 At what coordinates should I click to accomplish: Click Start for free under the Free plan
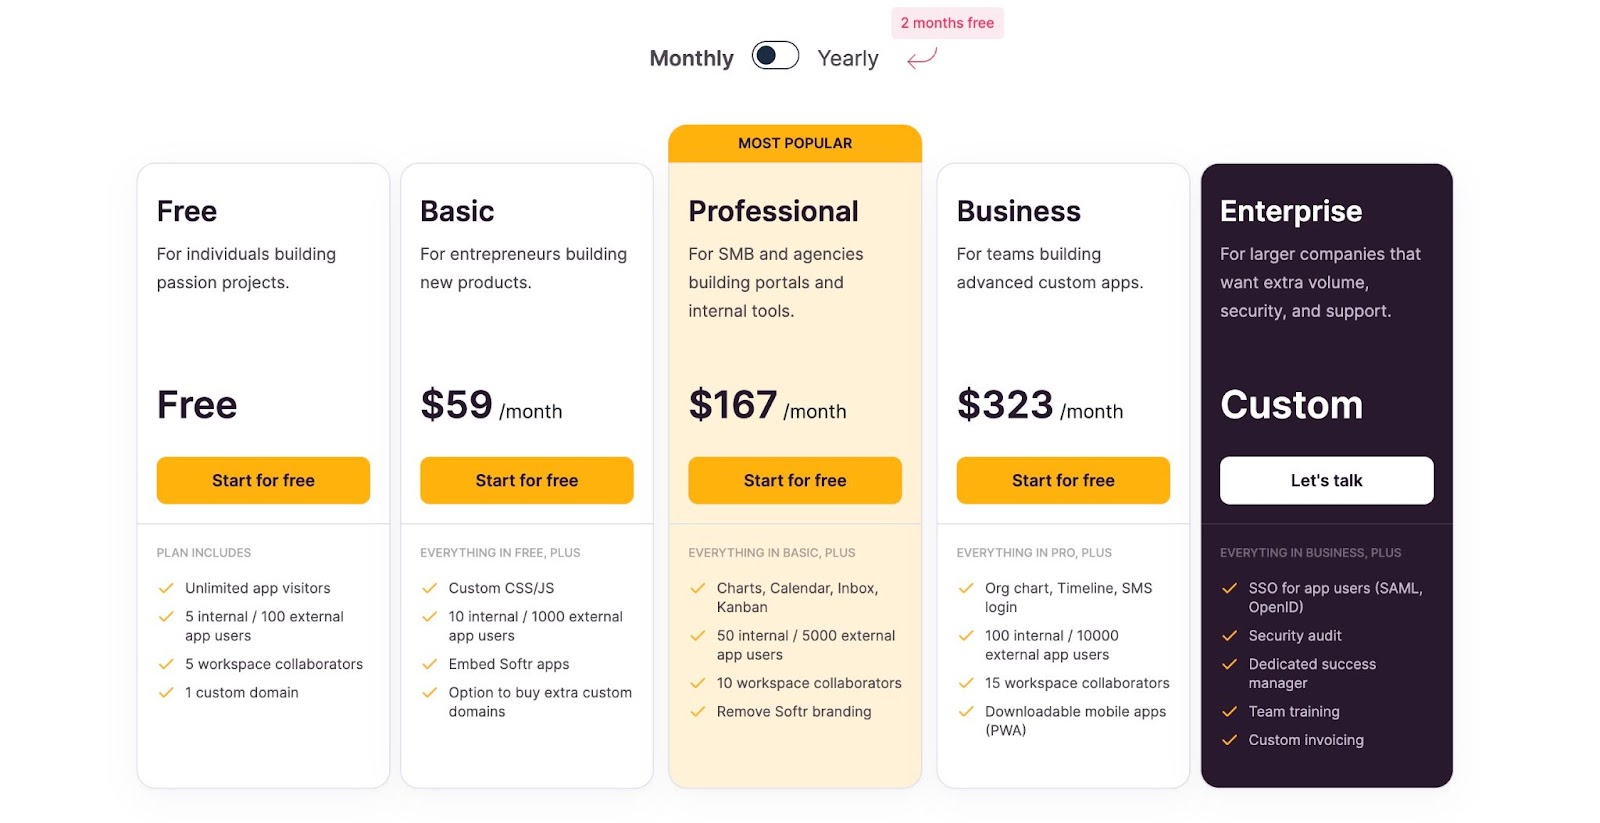(263, 480)
